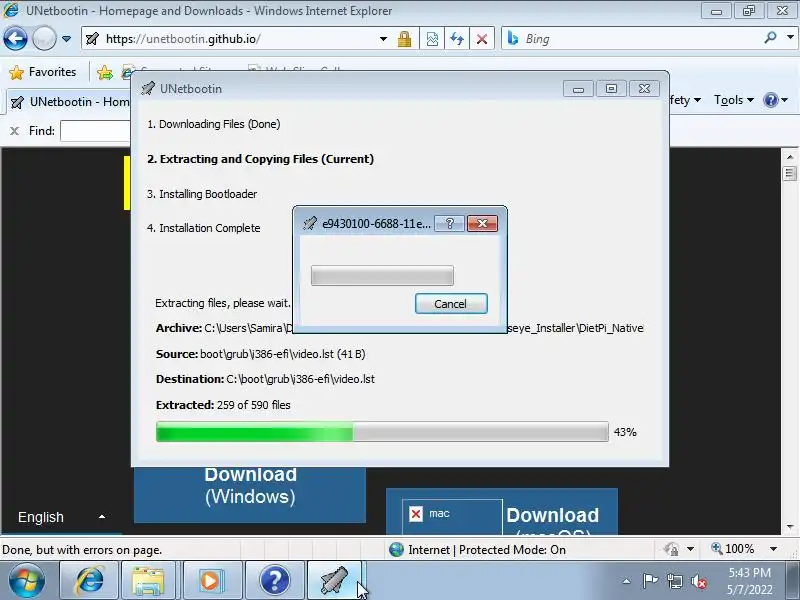Show hidden tray icons arrow
800x600 pixels.
click(627, 581)
